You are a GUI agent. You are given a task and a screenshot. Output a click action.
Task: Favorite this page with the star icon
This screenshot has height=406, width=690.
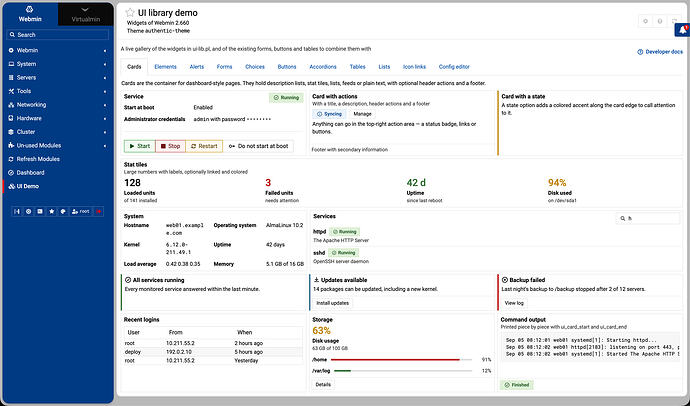click(130, 13)
